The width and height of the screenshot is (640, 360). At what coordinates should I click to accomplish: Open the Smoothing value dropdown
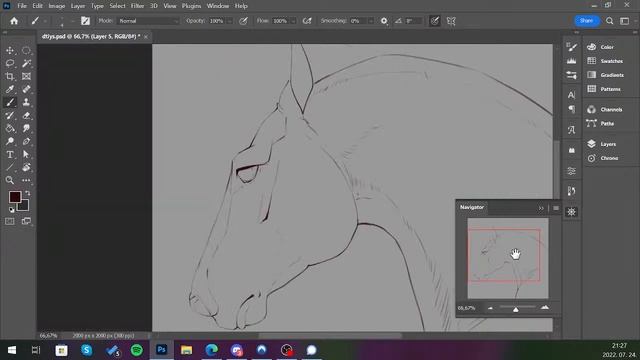(371, 21)
